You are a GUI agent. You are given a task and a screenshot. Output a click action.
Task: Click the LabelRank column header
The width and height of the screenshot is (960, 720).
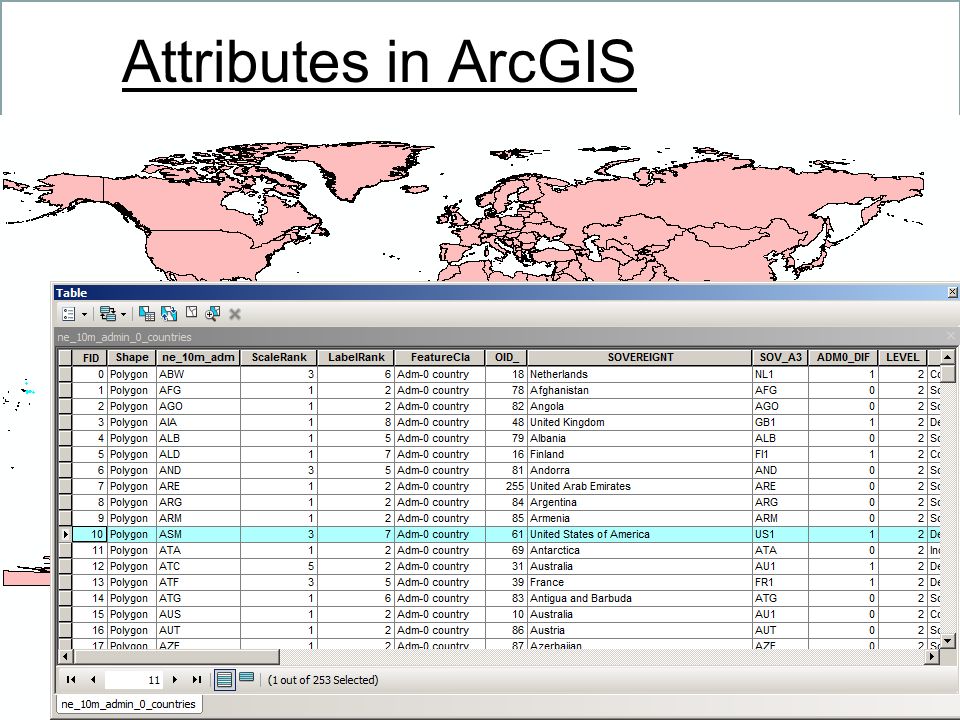click(x=356, y=358)
